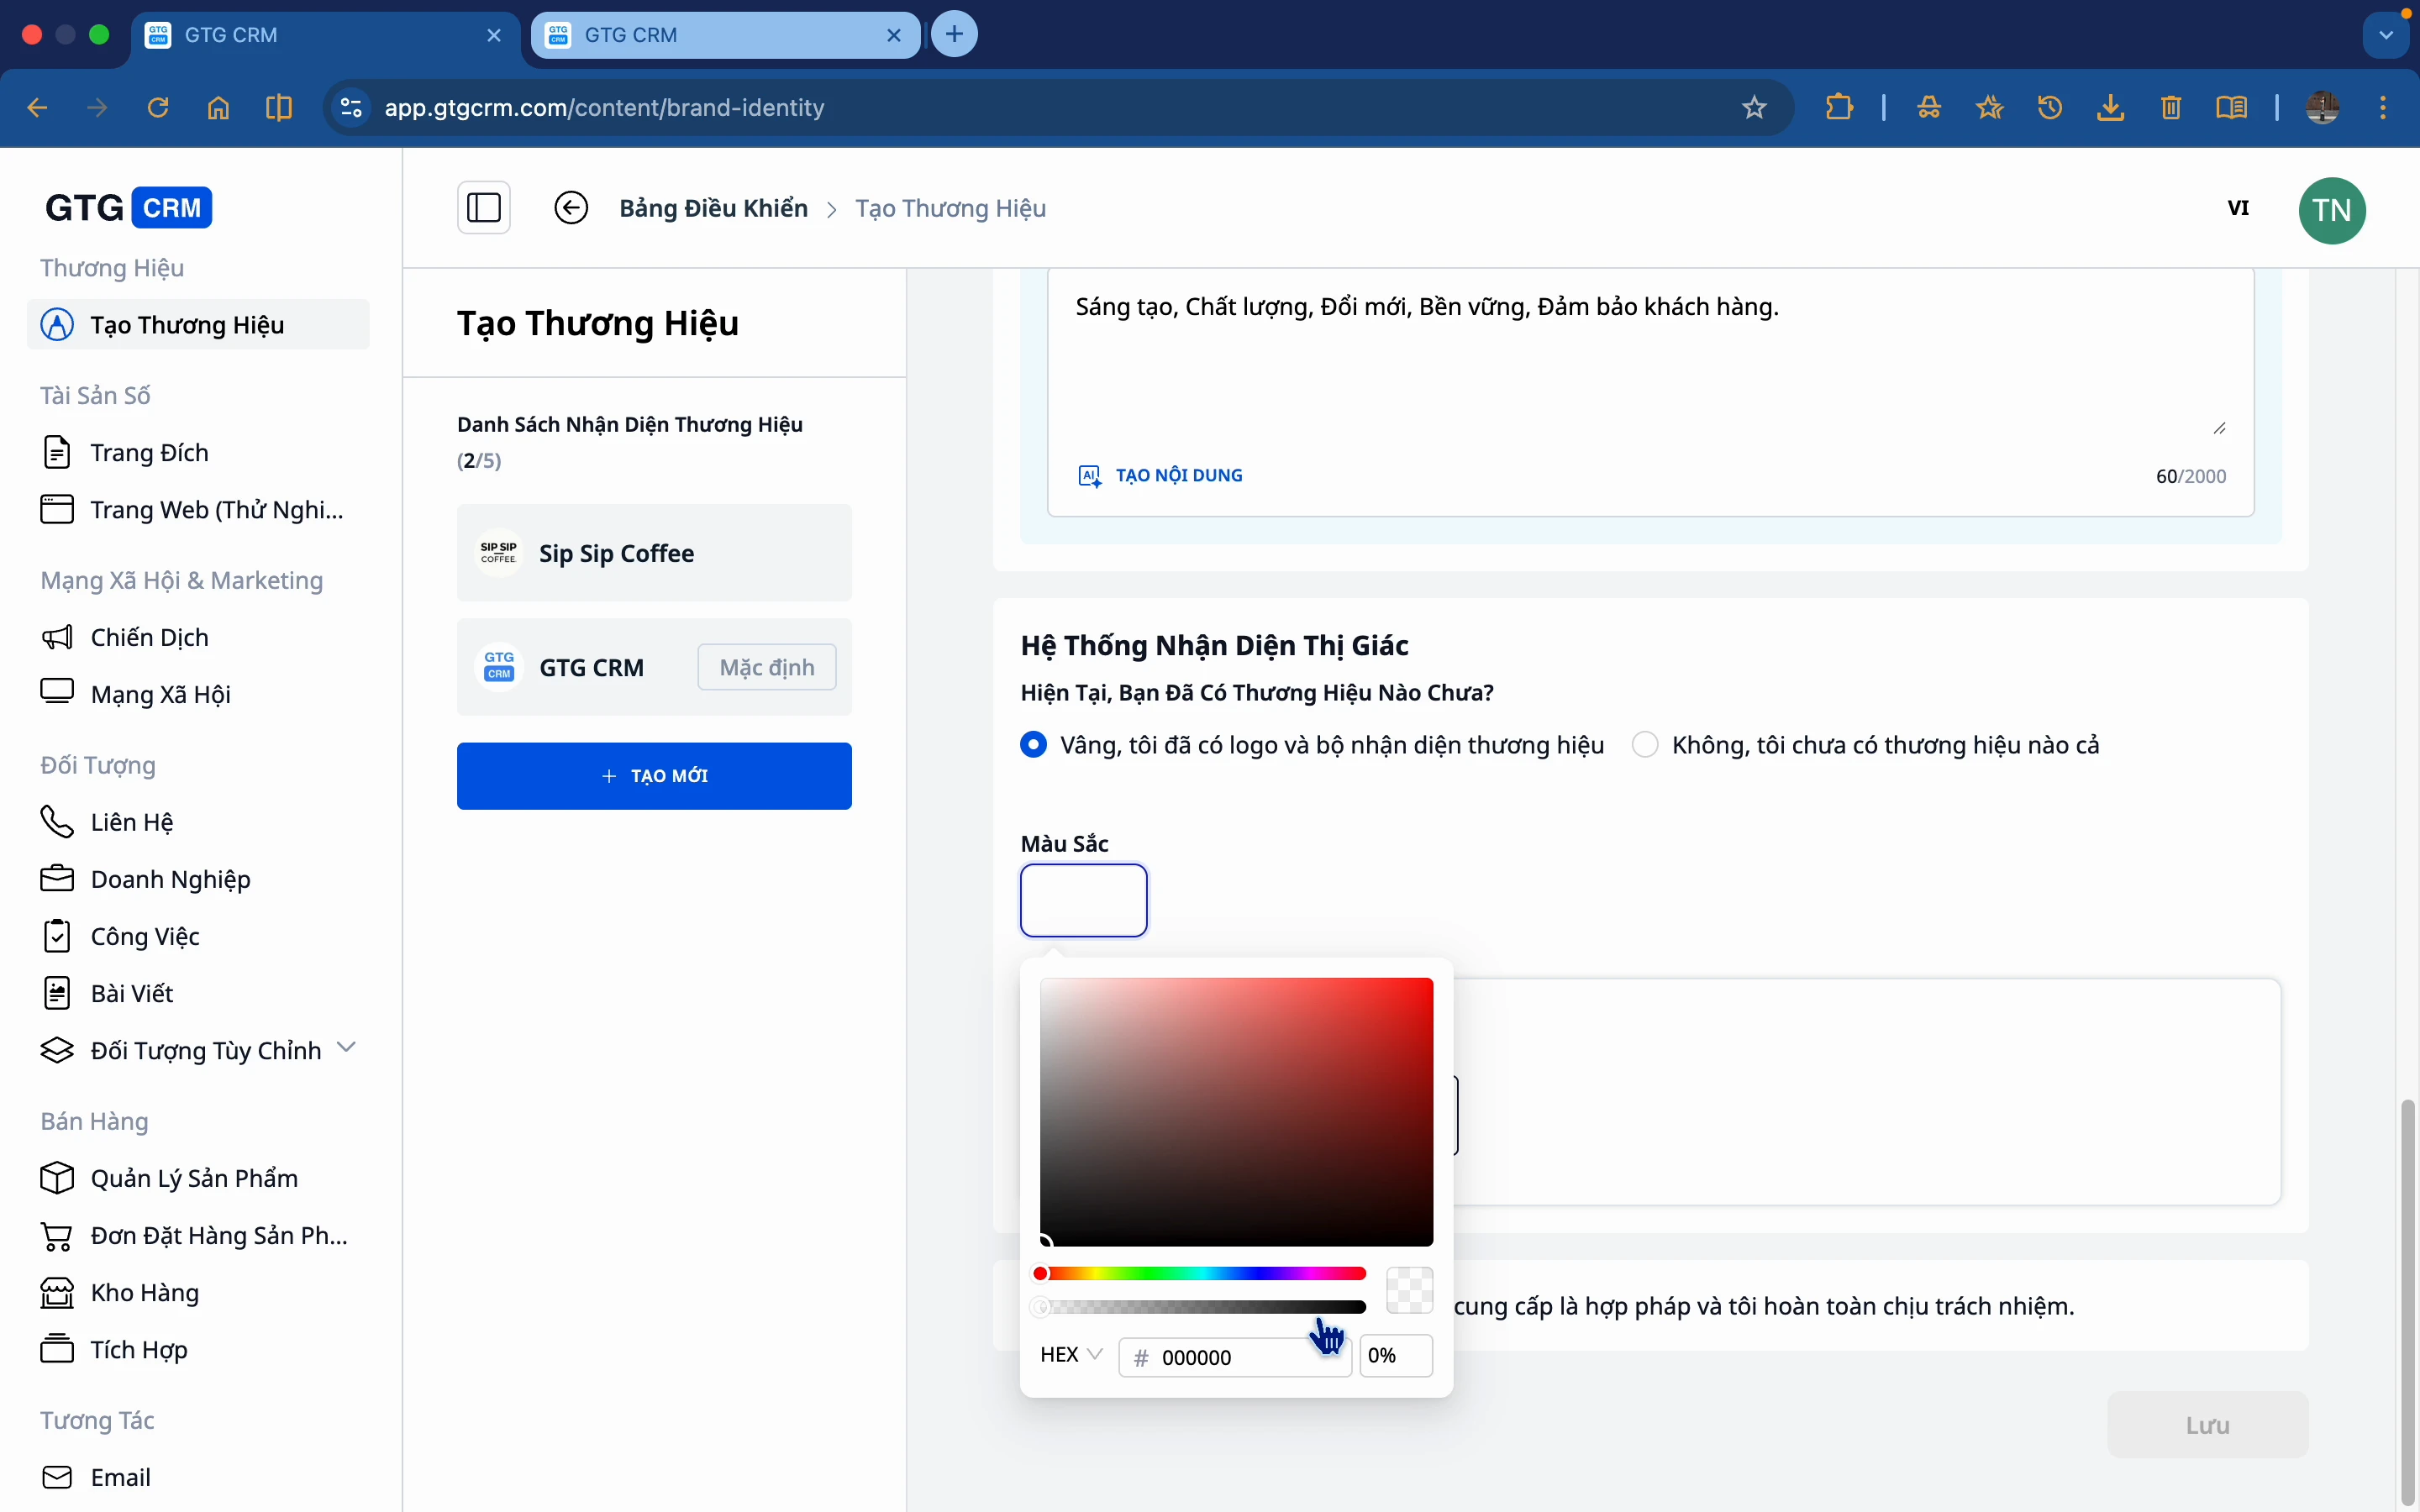Open Kho Hàng store item
The height and width of the screenshot is (1512, 2420).
(x=144, y=1292)
